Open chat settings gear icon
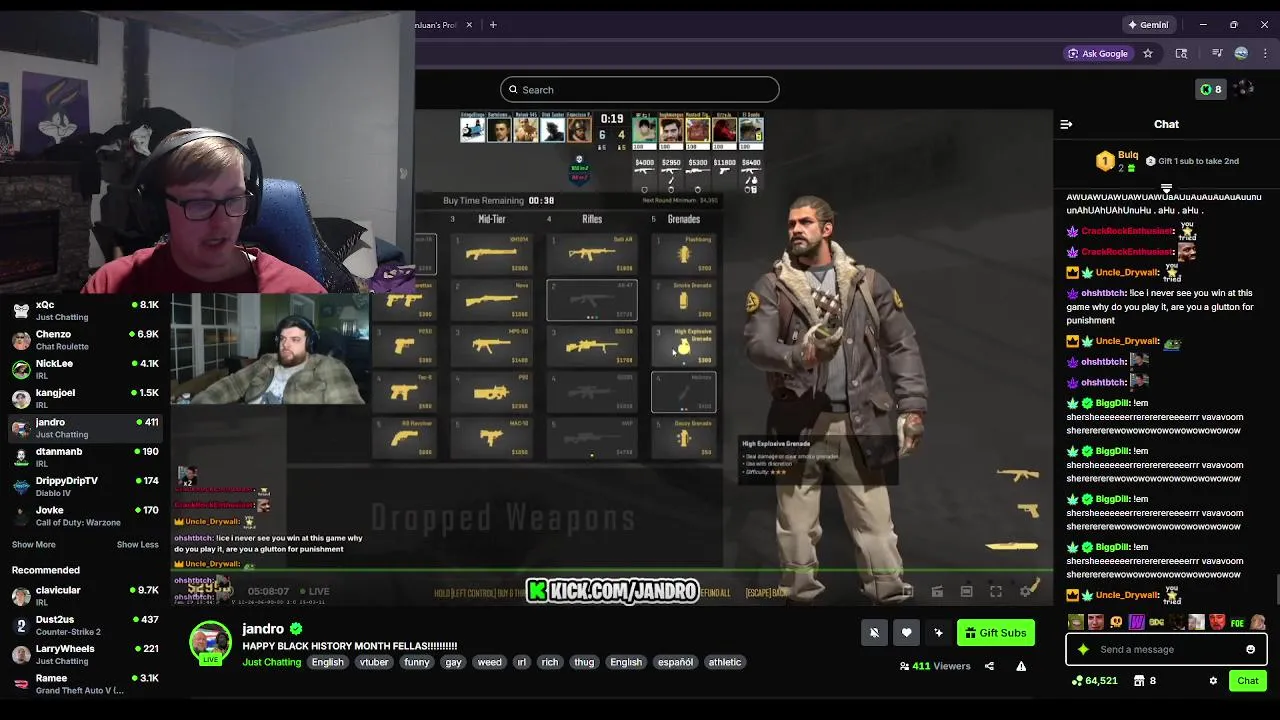This screenshot has width=1280, height=720. (1213, 681)
